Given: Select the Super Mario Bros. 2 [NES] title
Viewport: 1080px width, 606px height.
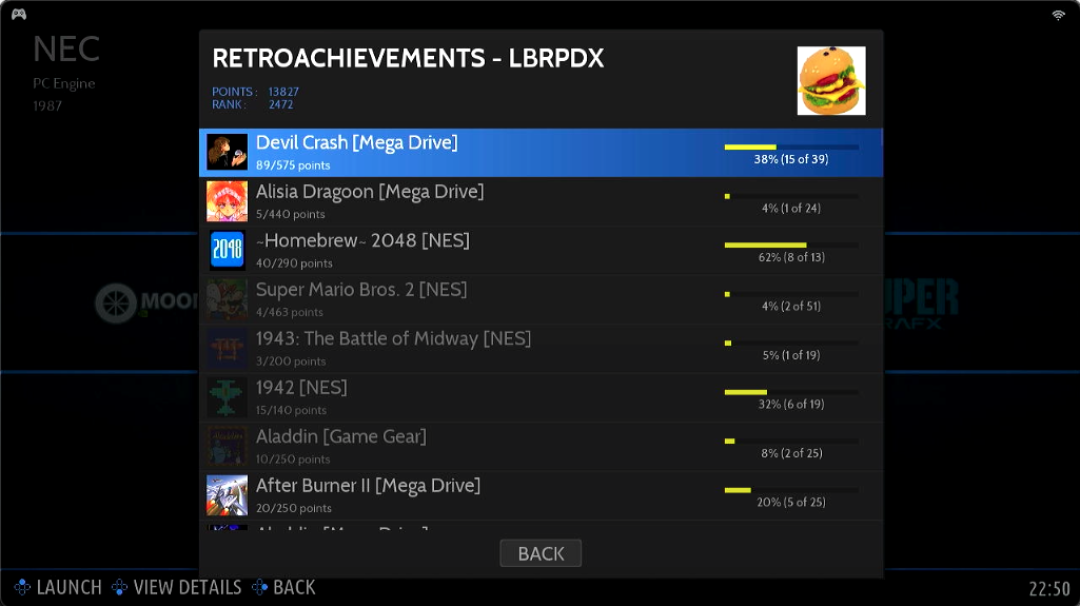Looking at the screenshot, I should pos(362,289).
